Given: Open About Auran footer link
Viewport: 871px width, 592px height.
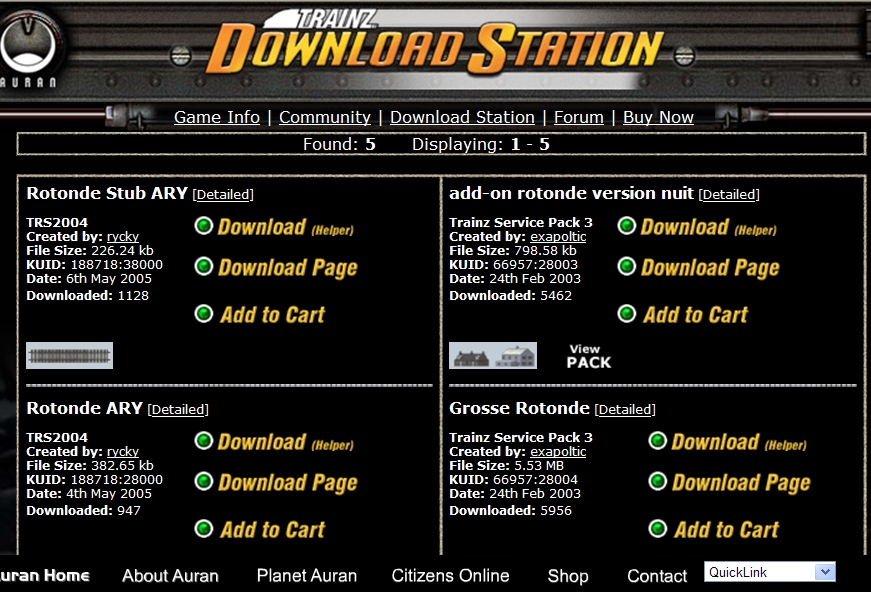Looking at the screenshot, I should (x=170, y=575).
